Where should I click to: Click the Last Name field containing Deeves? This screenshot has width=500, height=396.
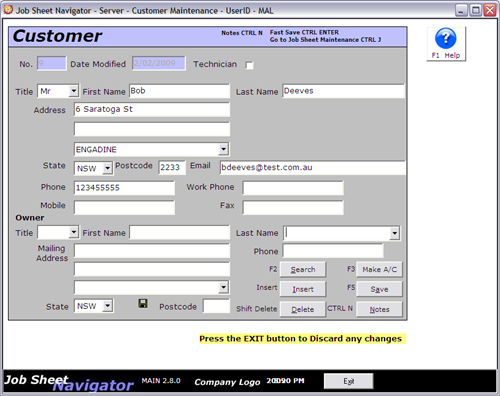(343, 91)
